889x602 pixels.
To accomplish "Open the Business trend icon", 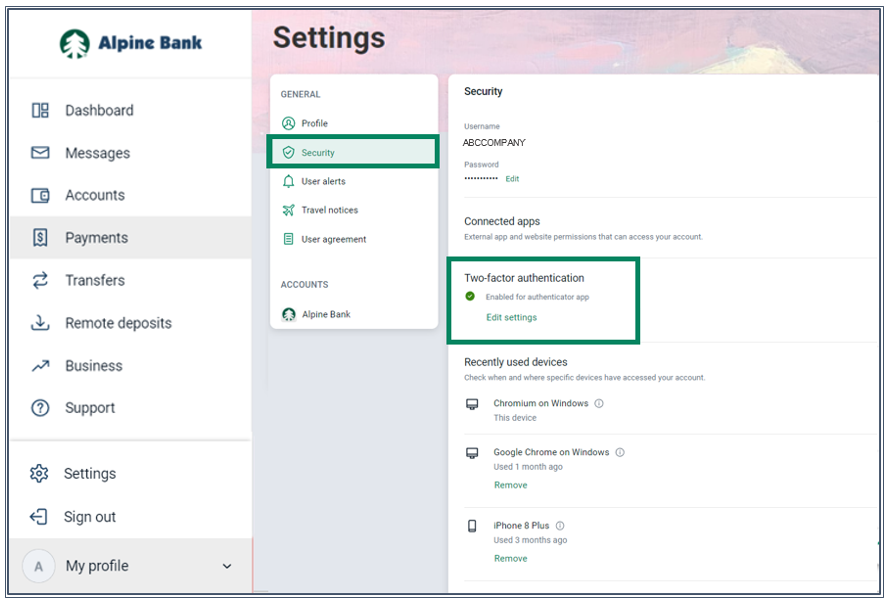I will [x=40, y=366].
